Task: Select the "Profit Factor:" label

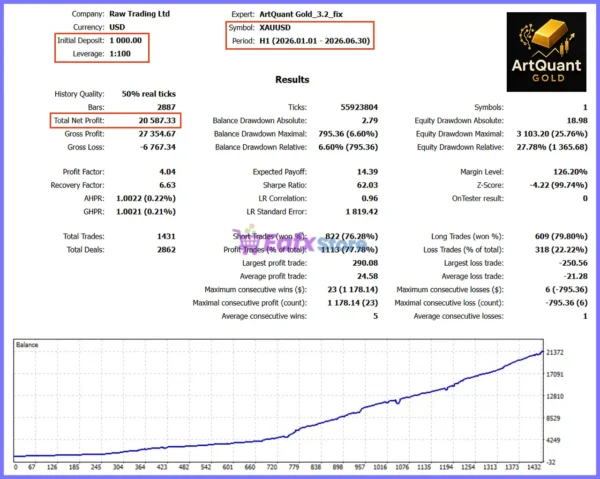Action: [x=83, y=172]
